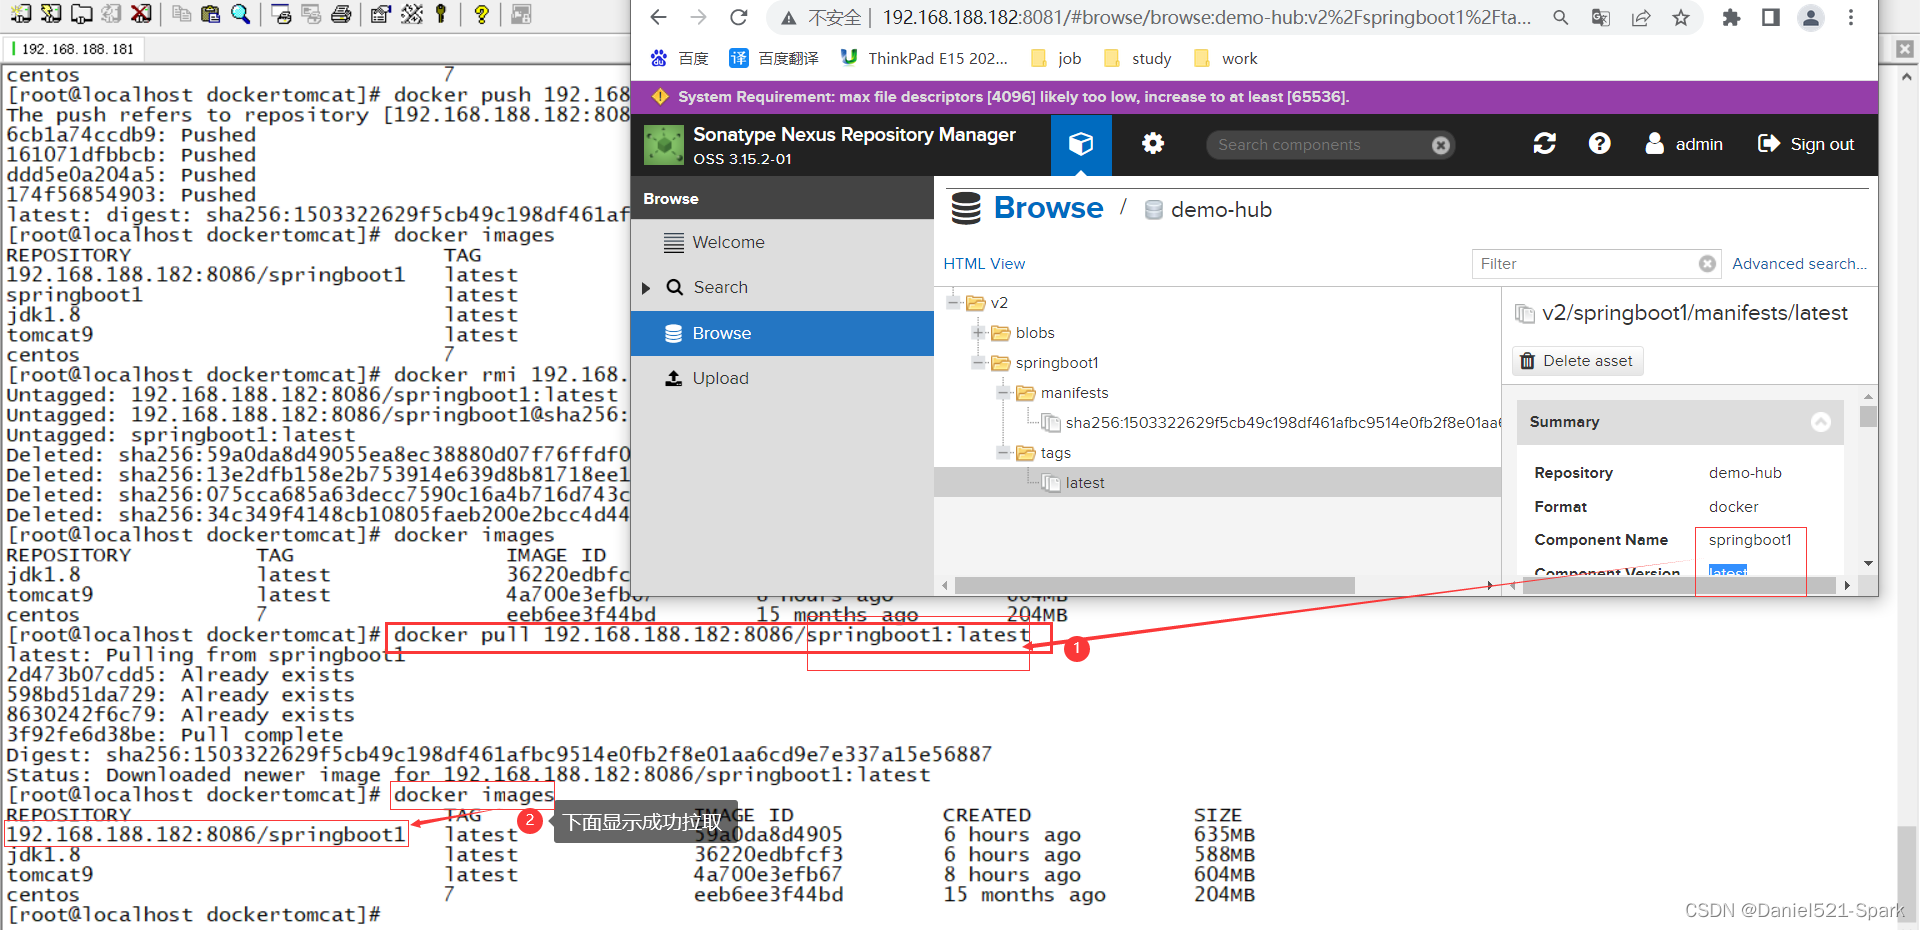Click the Google Translate icon in address bar
The image size is (1920, 930).
pyautogui.click(x=1601, y=17)
